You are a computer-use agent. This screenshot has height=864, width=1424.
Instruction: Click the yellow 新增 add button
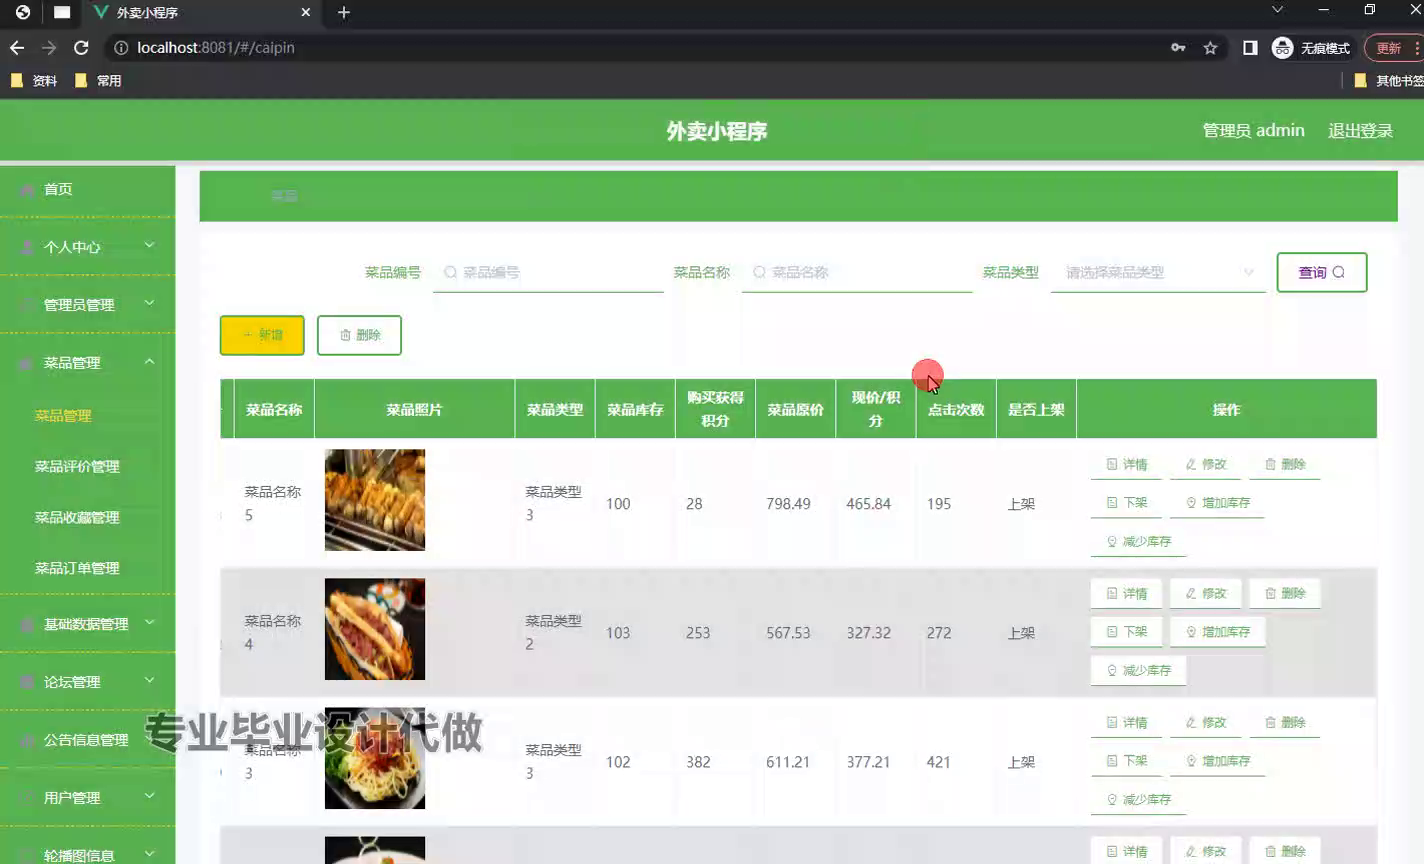click(x=262, y=335)
